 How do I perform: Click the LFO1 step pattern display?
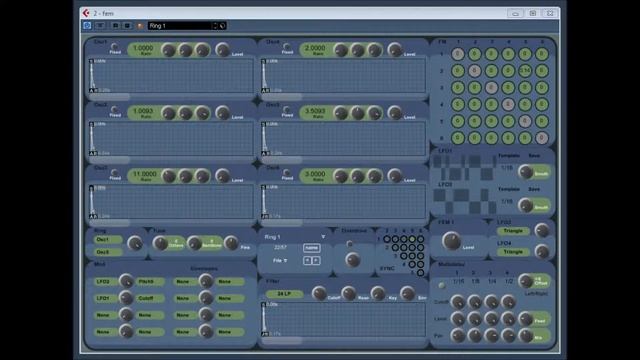click(x=464, y=168)
